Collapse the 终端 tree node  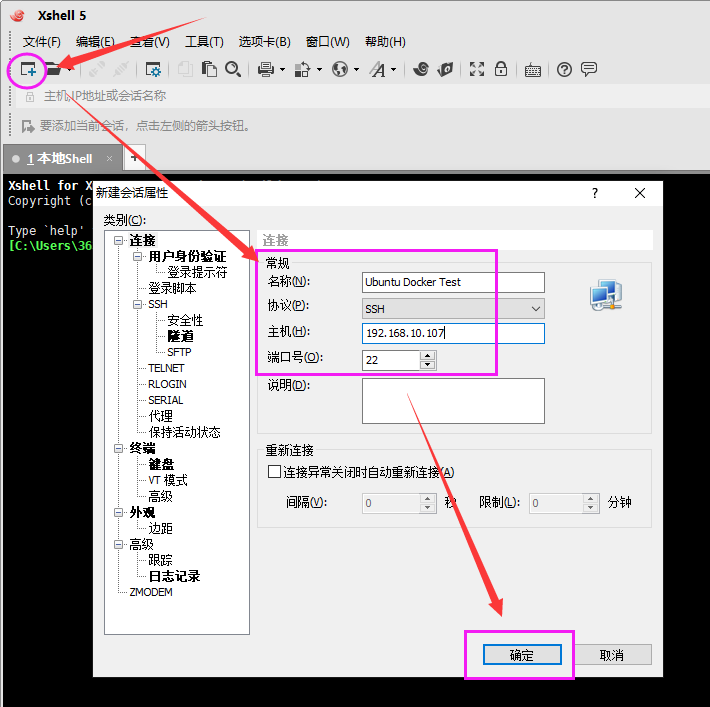coord(119,448)
